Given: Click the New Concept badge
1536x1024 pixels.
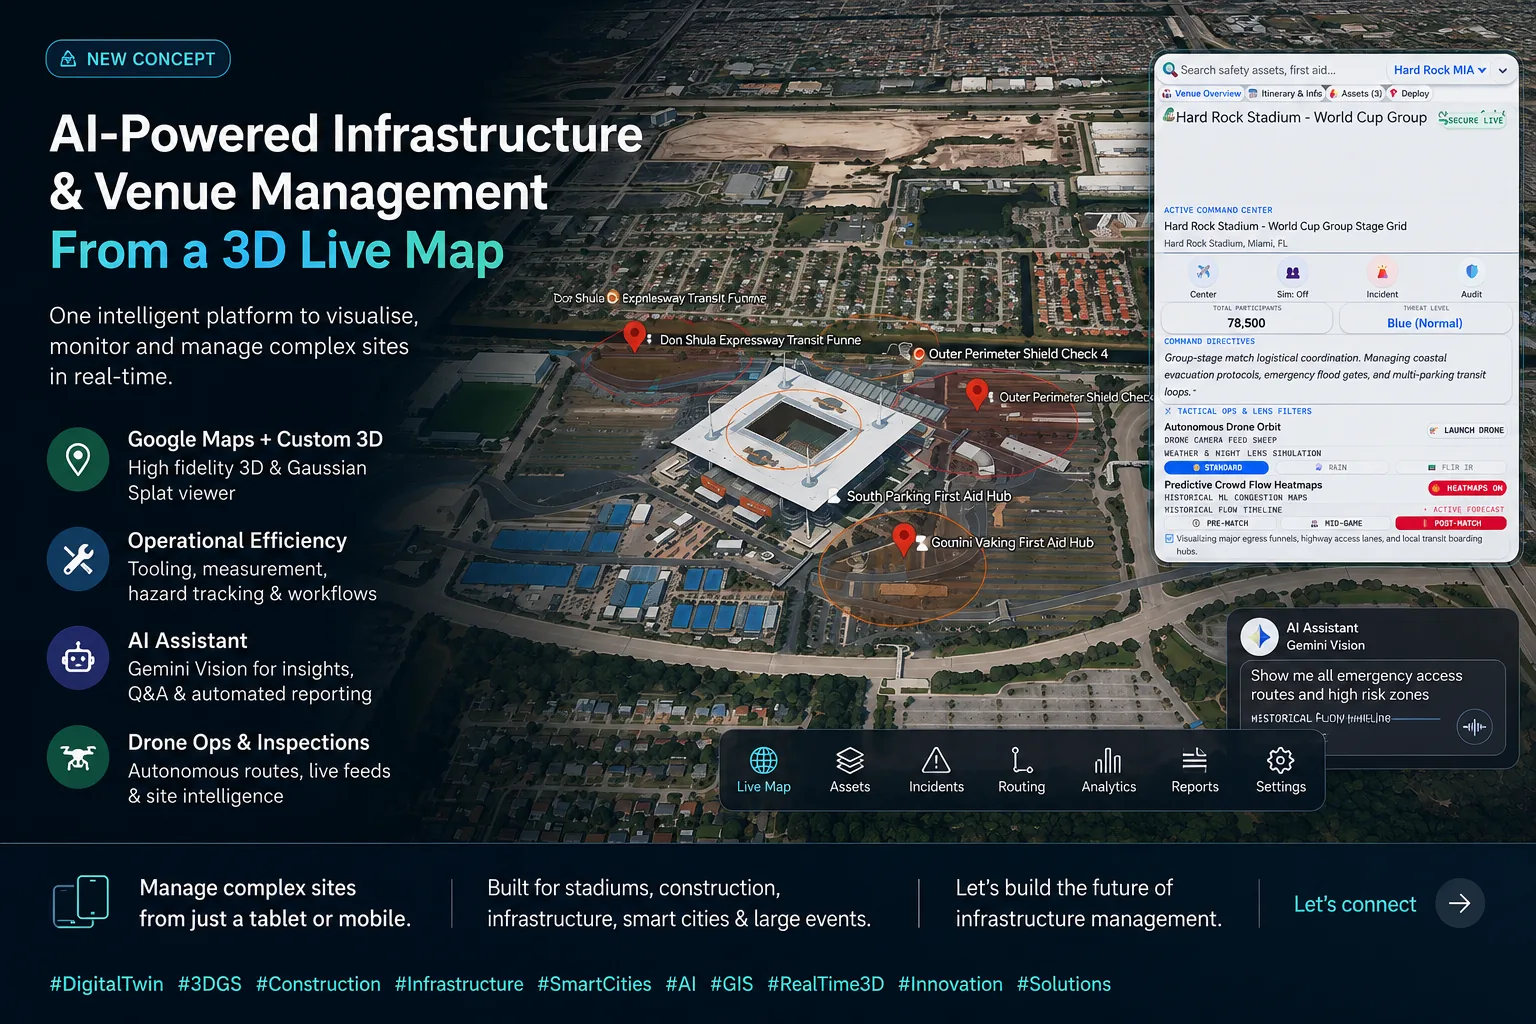Looking at the screenshot, I should (x=138, y=59).
